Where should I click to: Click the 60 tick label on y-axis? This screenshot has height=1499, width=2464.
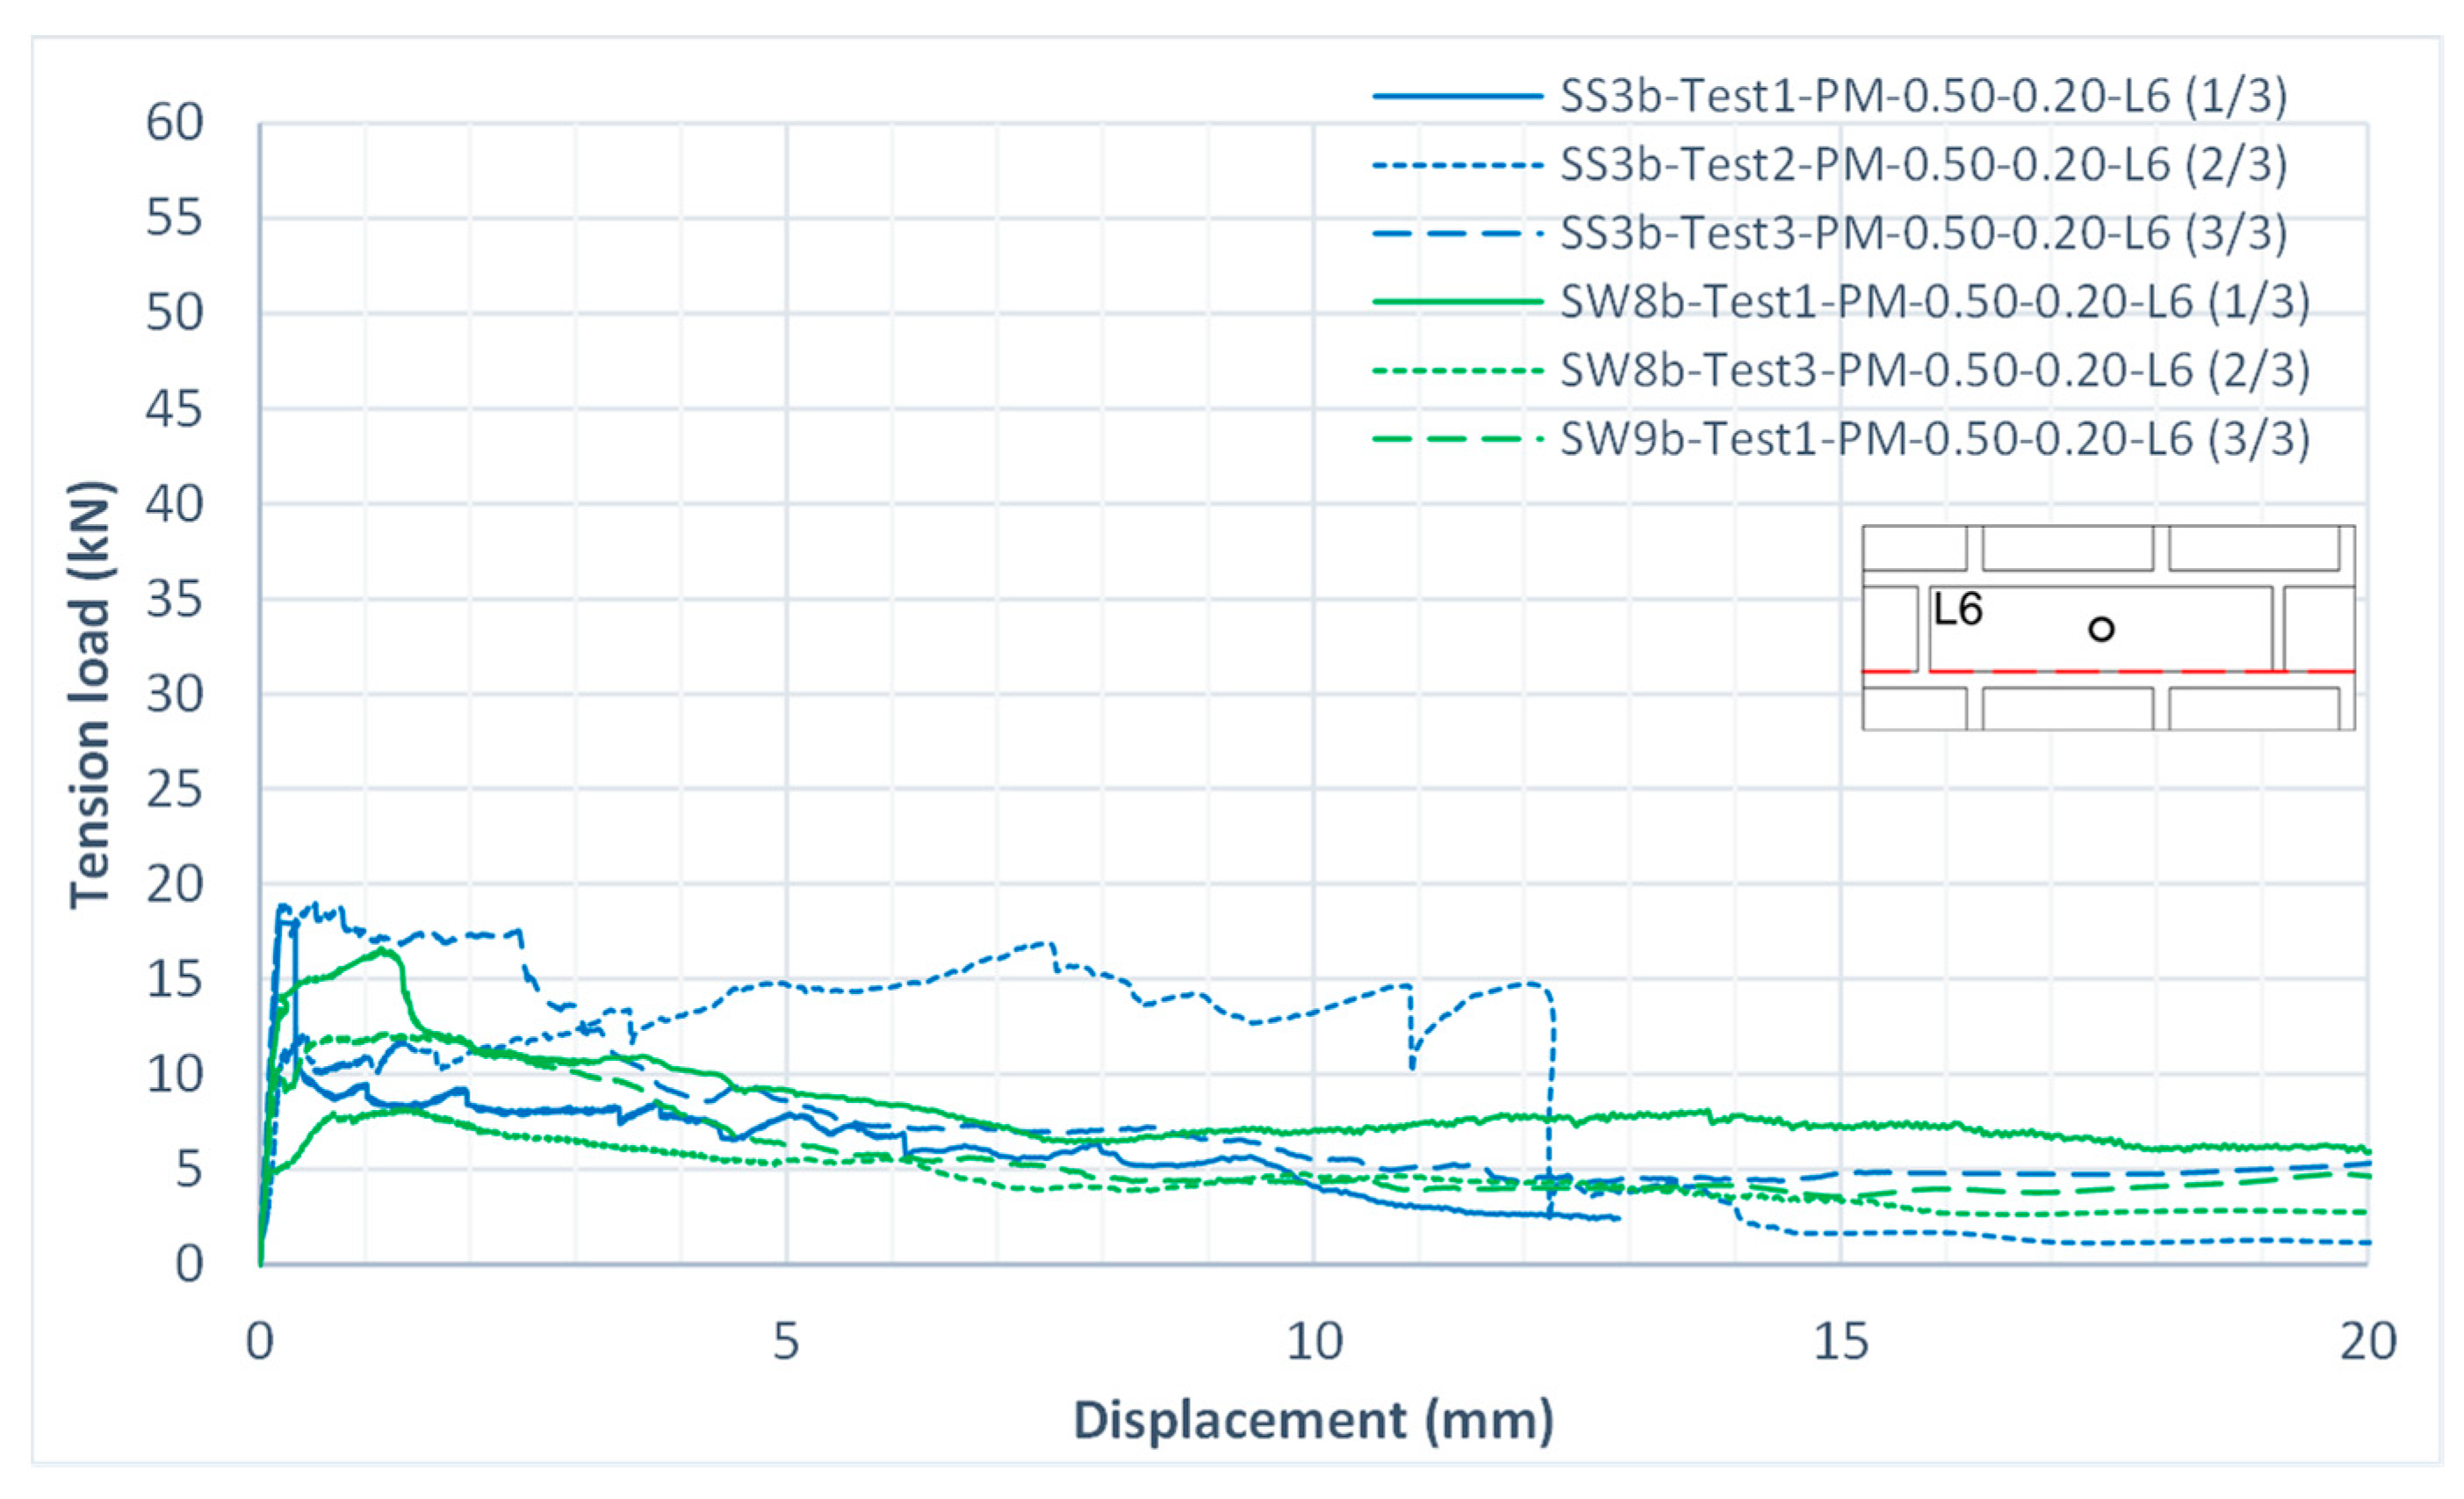[x=174, y=124]
